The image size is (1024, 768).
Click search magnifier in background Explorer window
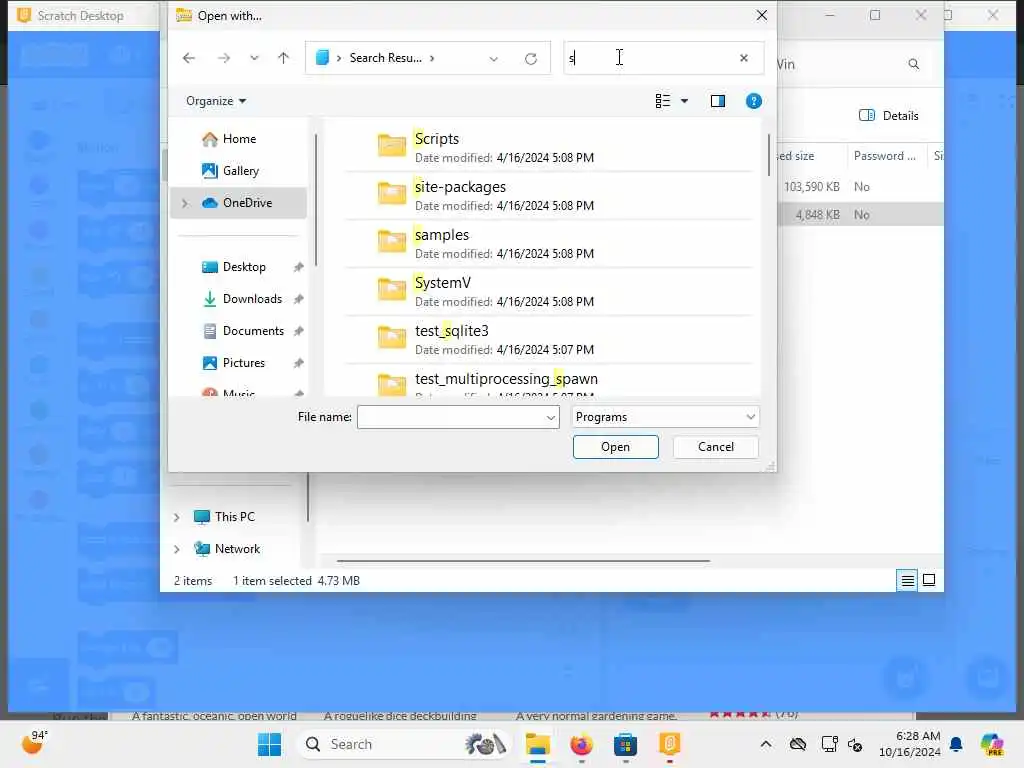(914, 64)
